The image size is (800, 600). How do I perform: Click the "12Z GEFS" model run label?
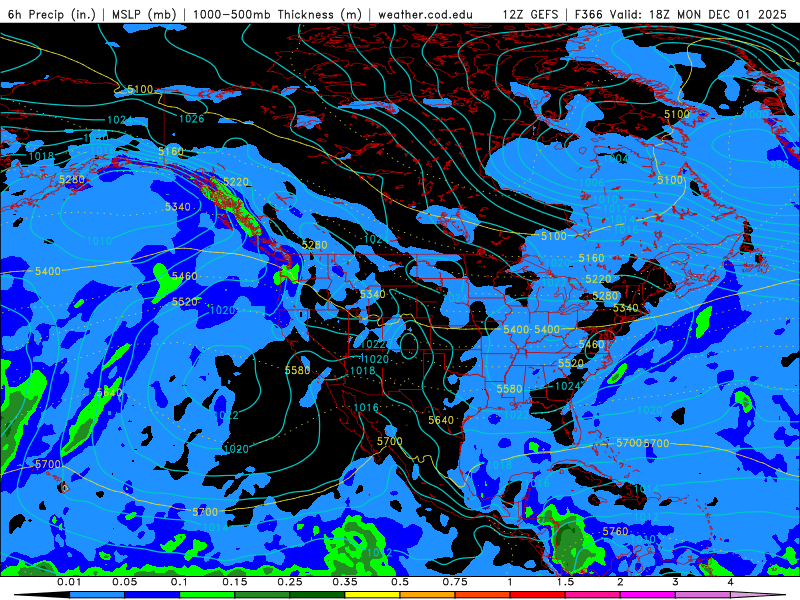531,14
